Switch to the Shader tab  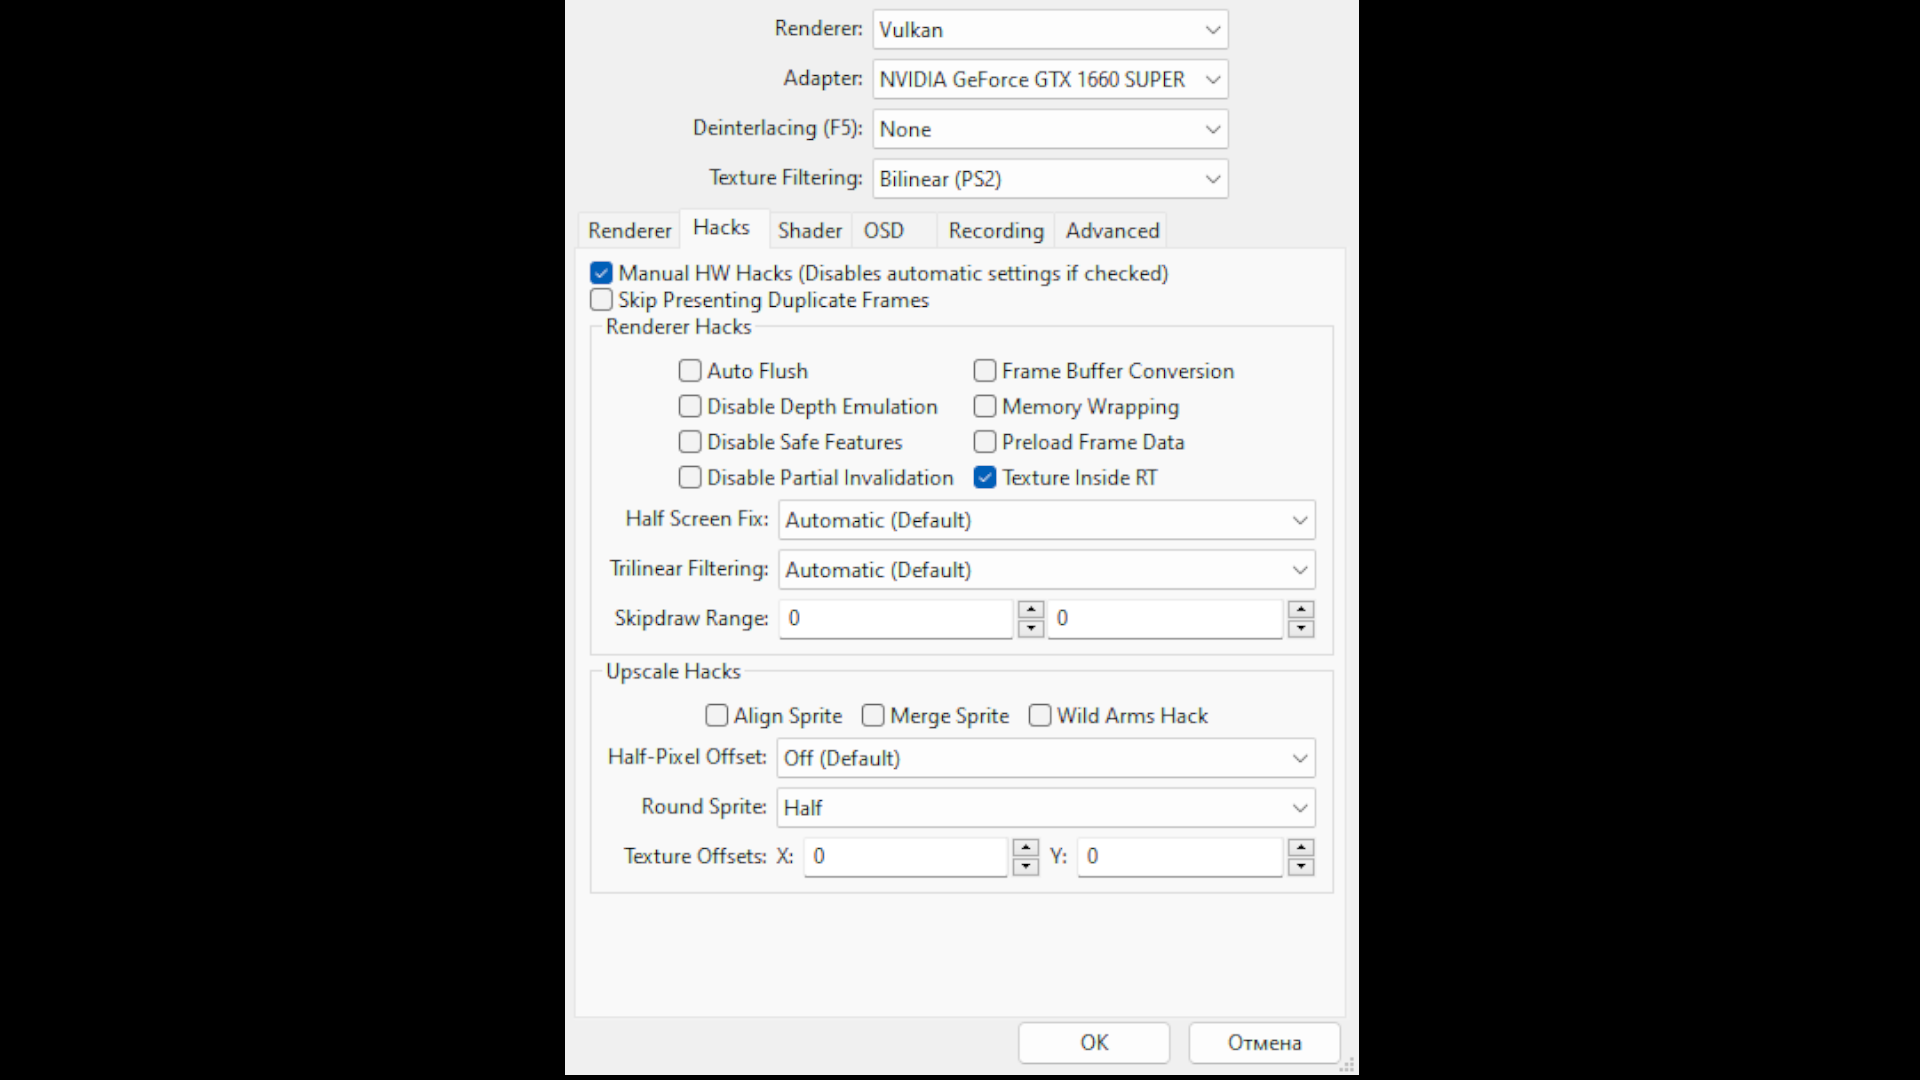(x=810, y=230)
